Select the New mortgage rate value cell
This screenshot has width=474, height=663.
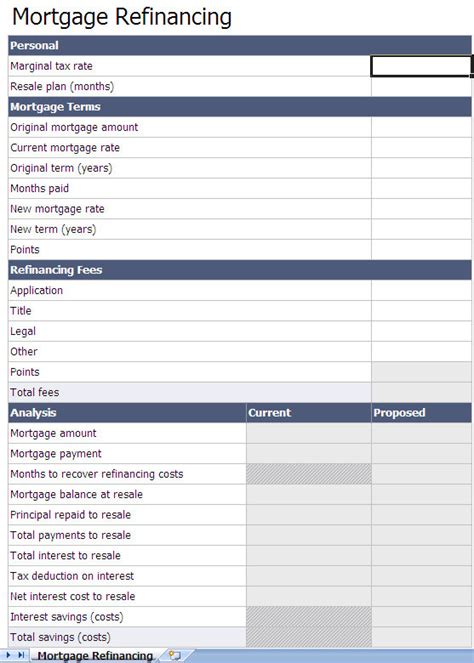(421, 209)
